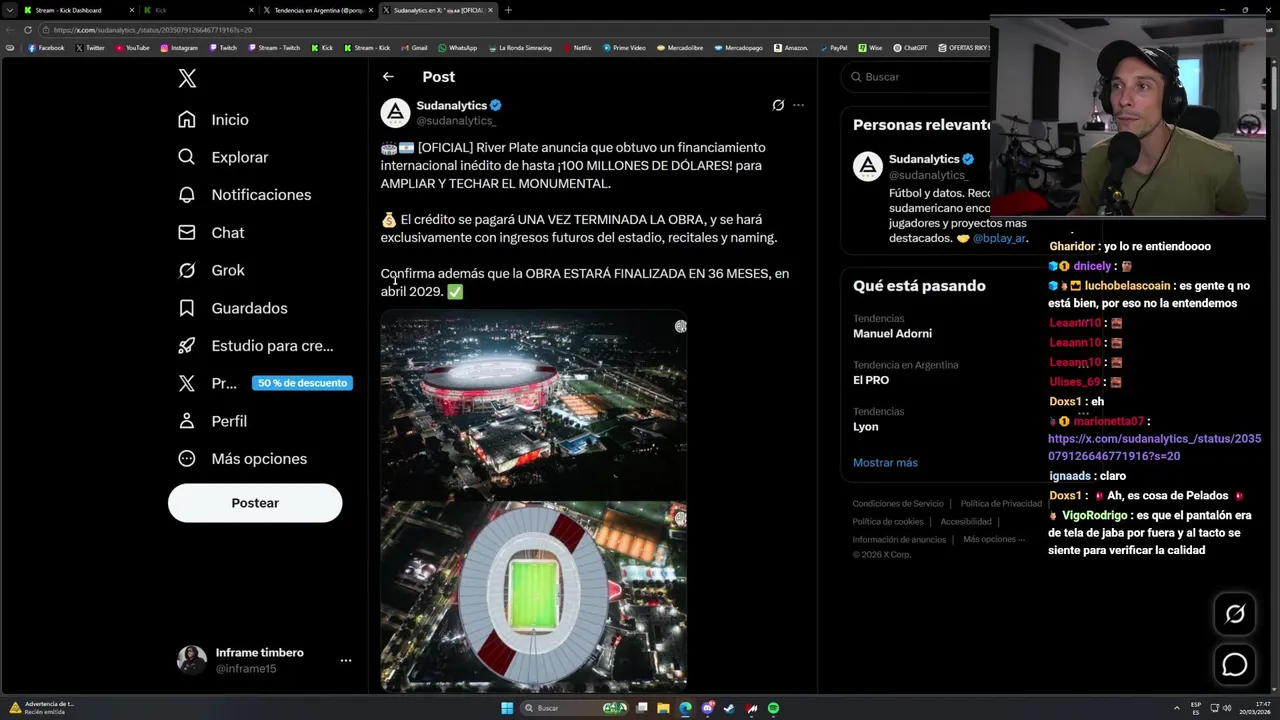Viewport: 1280px width, 720px height.
Task: Click the browser address bar URL
Action: tap(153, 30)
